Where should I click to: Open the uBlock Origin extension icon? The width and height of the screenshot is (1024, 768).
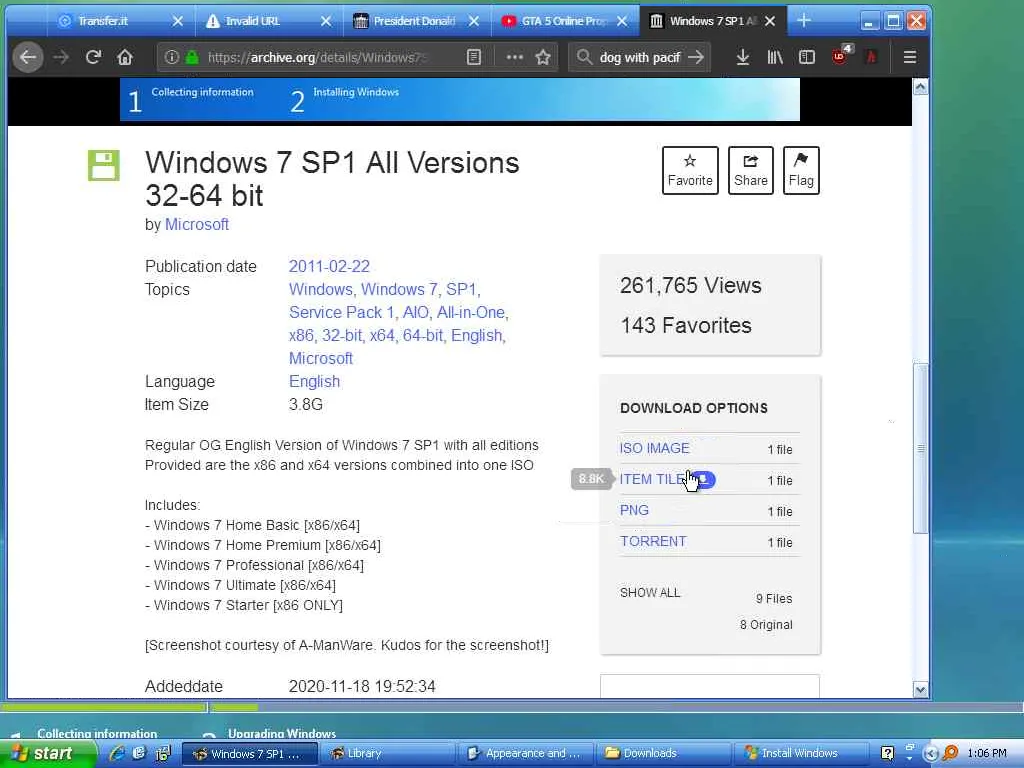pos(841,56)
